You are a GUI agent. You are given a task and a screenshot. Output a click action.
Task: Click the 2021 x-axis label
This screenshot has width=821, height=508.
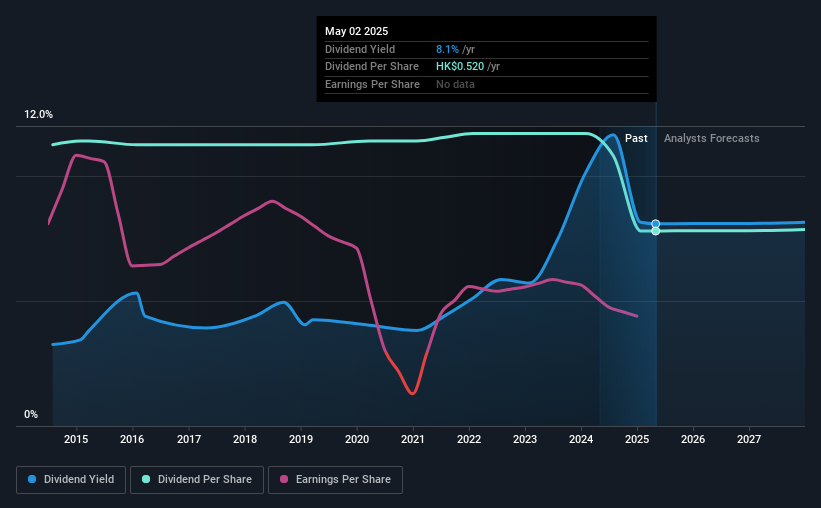413,439
